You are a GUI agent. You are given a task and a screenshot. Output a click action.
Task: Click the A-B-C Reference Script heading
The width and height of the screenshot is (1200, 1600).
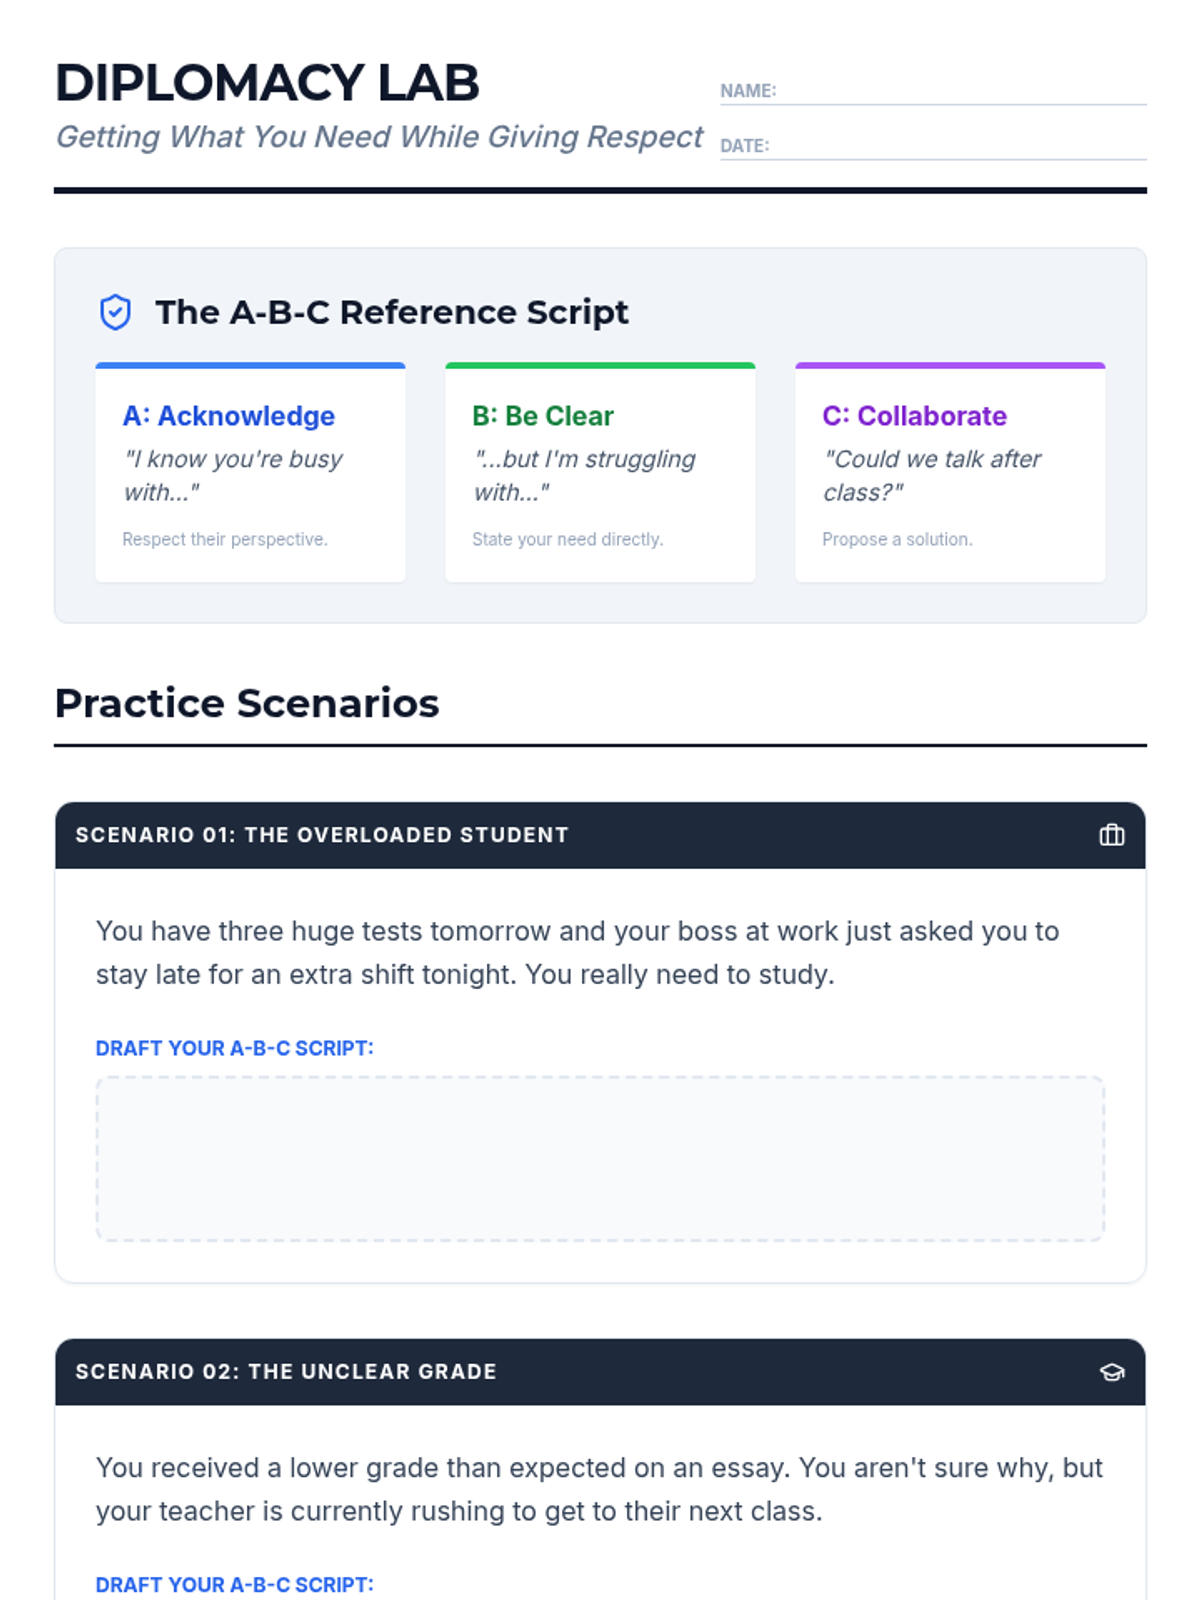(392, 312)
